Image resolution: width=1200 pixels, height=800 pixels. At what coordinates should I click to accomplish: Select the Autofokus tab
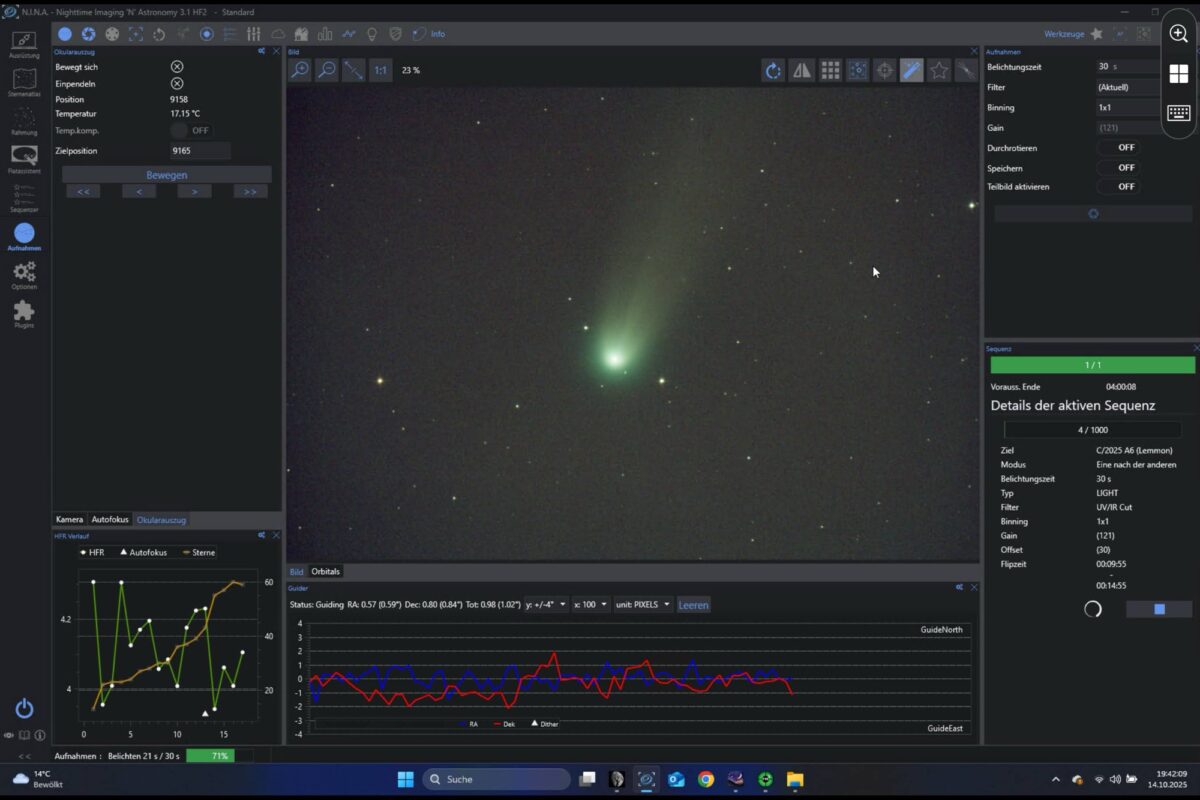(x=110, y=520)
